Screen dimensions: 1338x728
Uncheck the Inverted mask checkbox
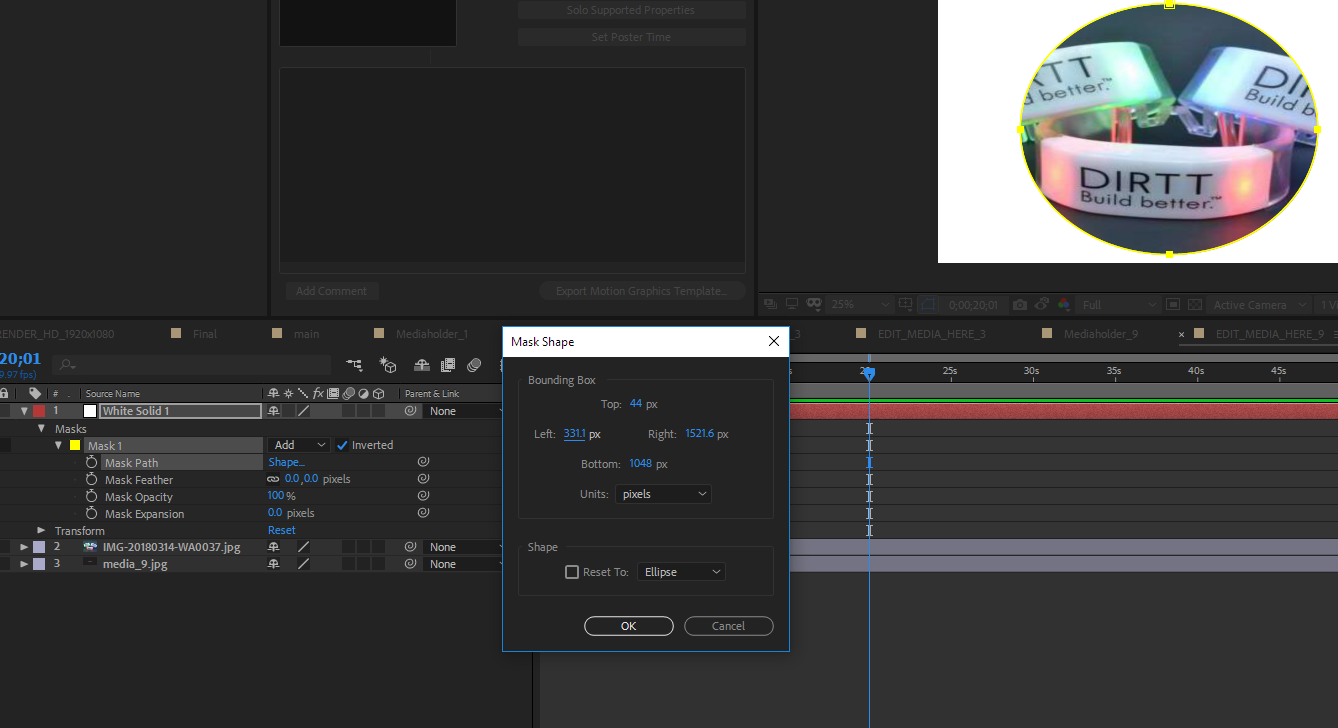[342, 445]
